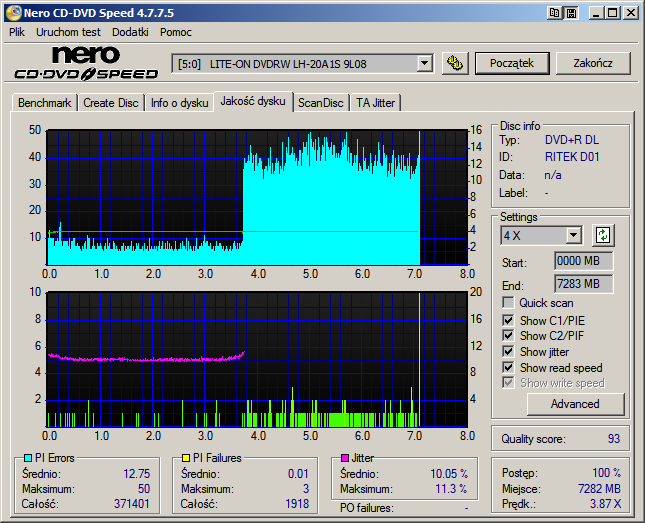Click PI Failures total value 1918
This screenshot has height=523, width=645.
click(297, 504)
